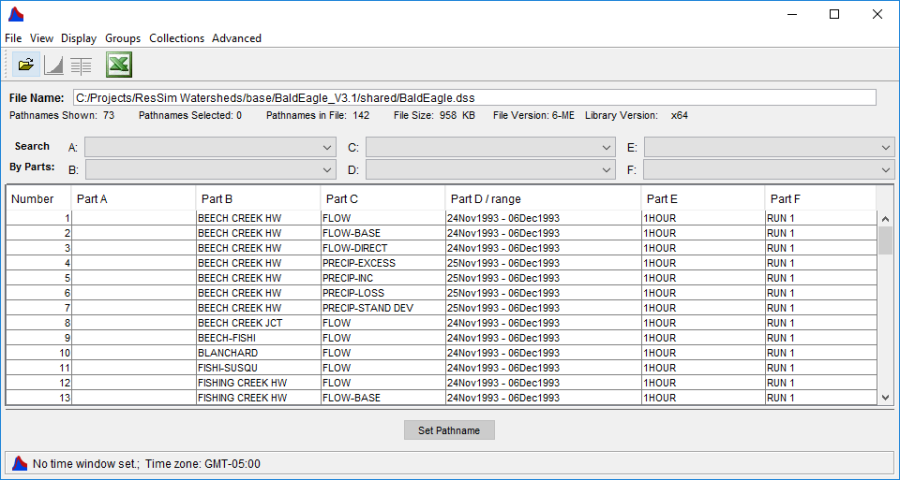
Task: Open the Advanced menu
Action: pyautogui.click(x=236, y=38)
